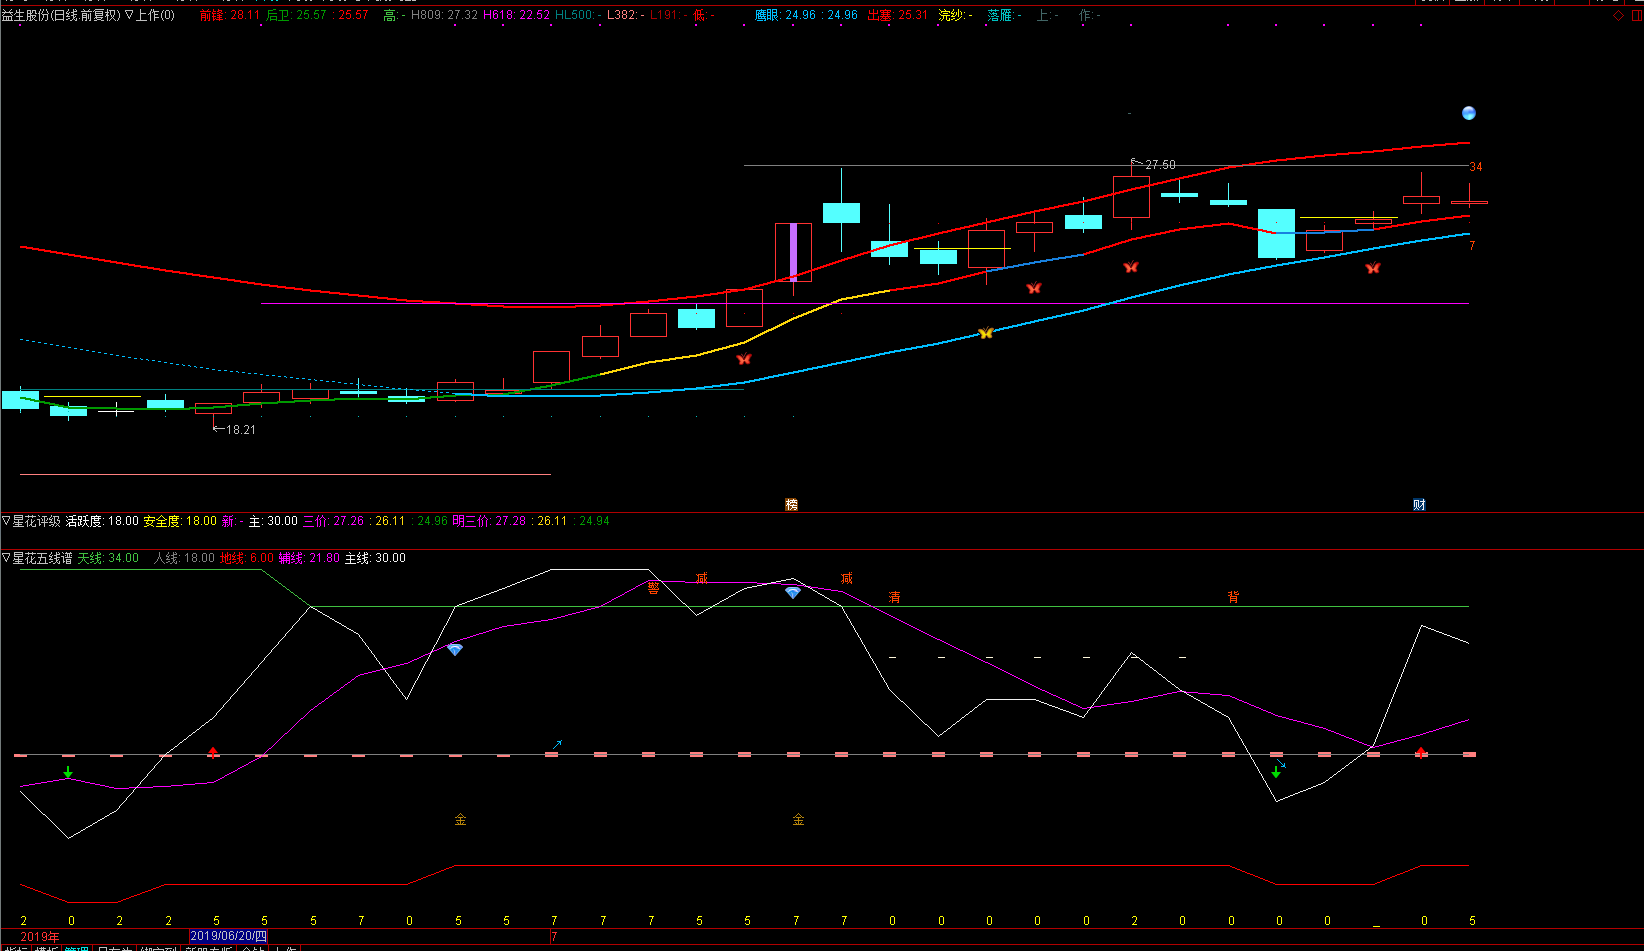1644x951 pixels.
Task: Click the first 金 signal label in indicator
Action: click(x=460, y=819)
